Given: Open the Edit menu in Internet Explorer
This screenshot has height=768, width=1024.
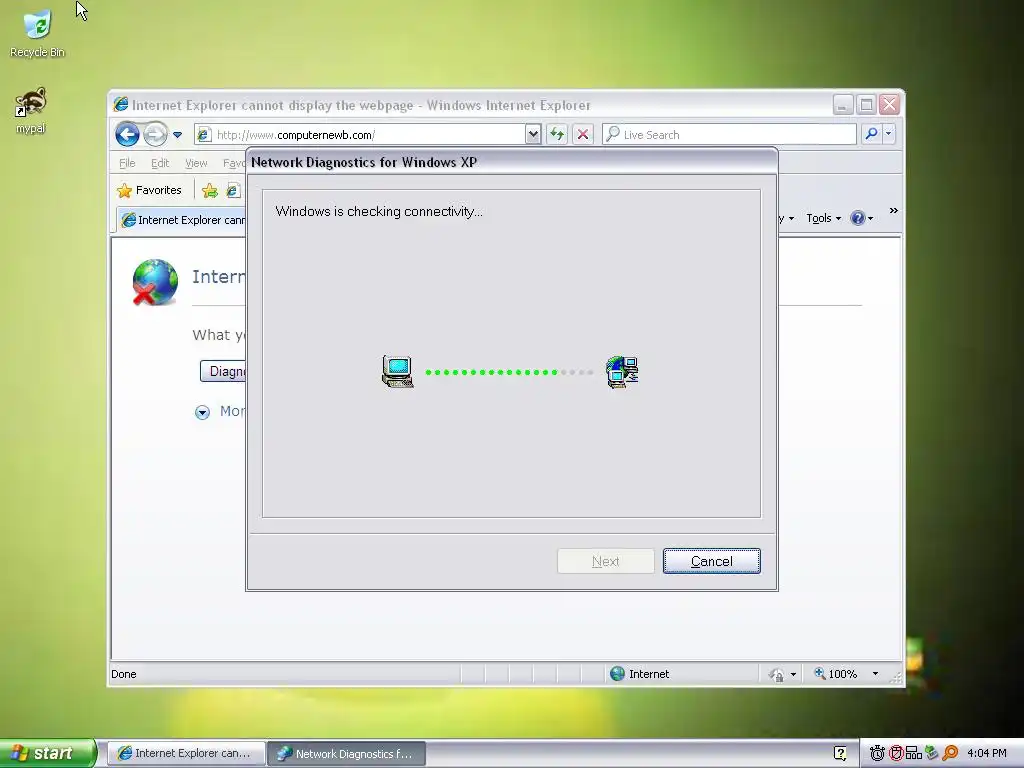Looking at the screenshot, I should (x=160, y=163).
